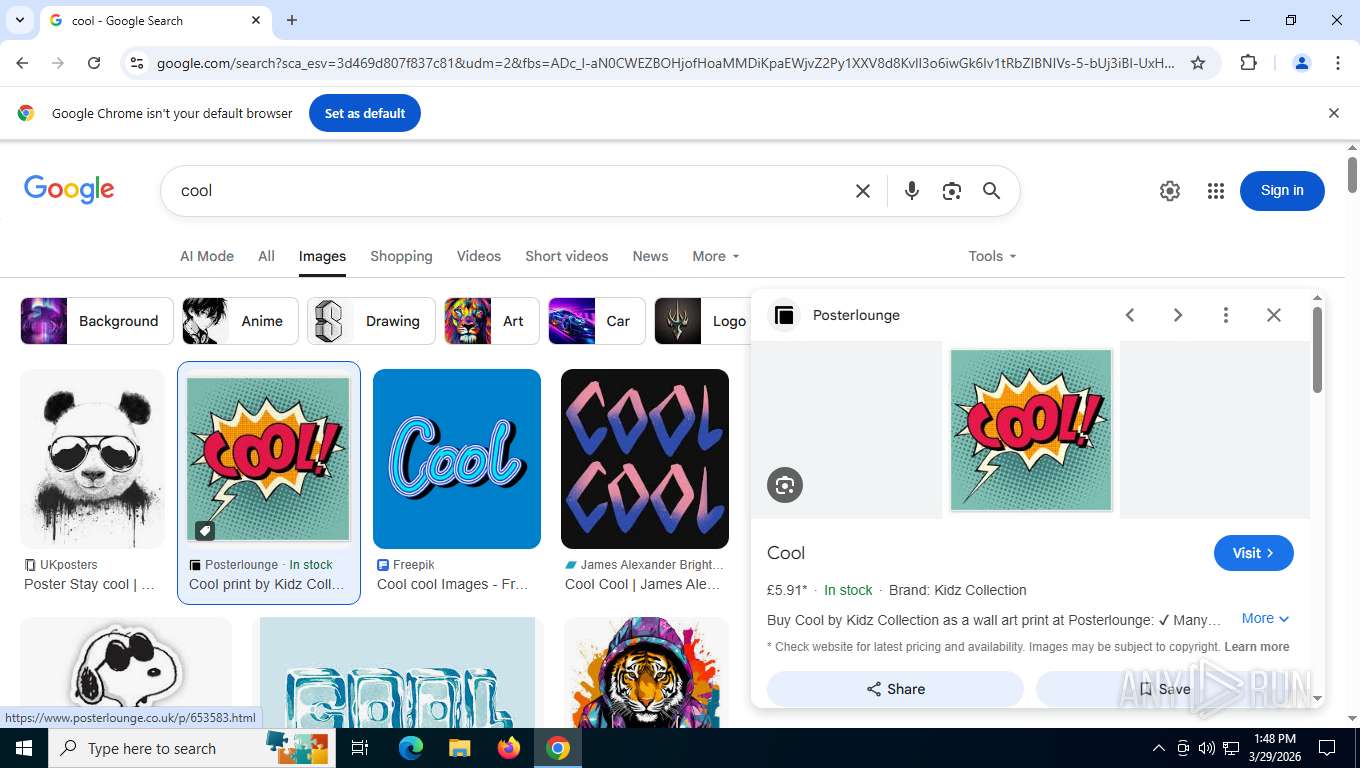
Task: Open the Chrome three-dot menu
Action: pyautogui.click(x=1338, y=63)
